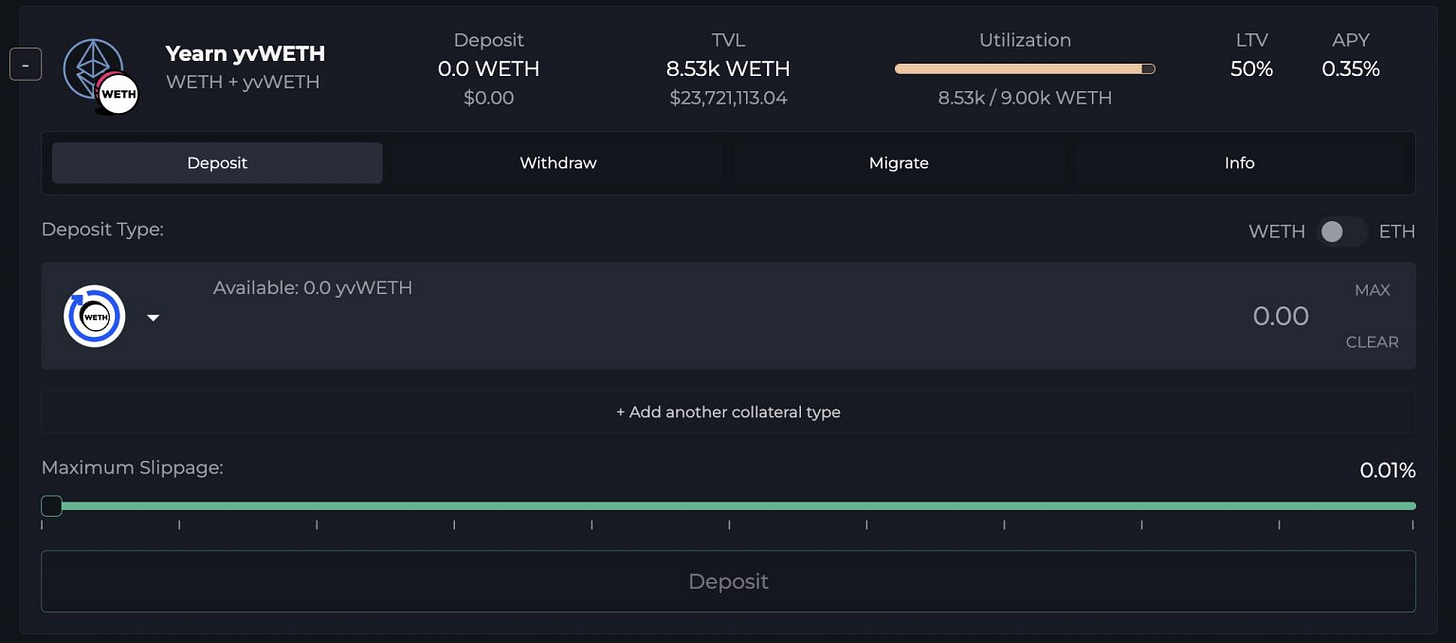Image resolution: width=1456 pixels, height=643 pixels.
Task: Click the "Deposit Type:" label
Action: pyautogui.click(x=102, y=229)
